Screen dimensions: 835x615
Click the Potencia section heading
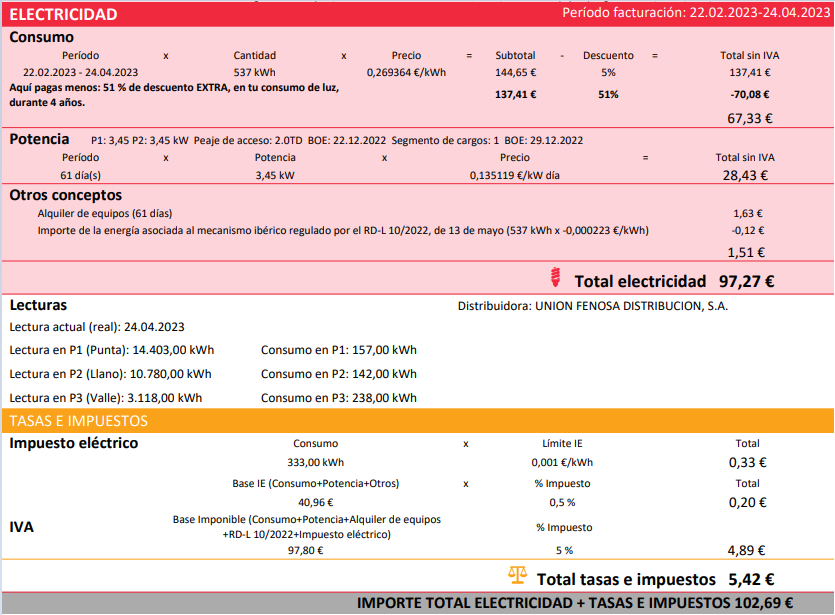39,139
